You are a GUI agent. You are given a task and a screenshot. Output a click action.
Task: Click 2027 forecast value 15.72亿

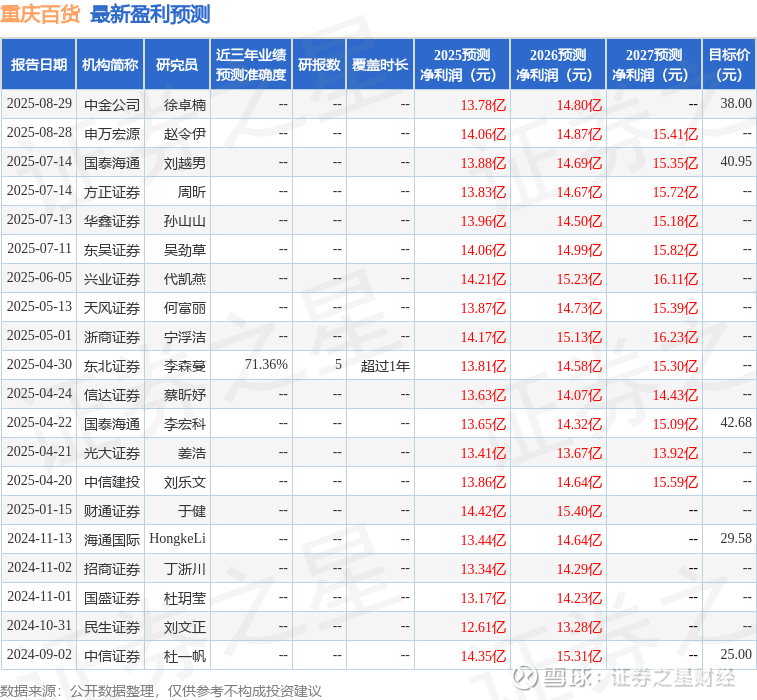[675, 192]
